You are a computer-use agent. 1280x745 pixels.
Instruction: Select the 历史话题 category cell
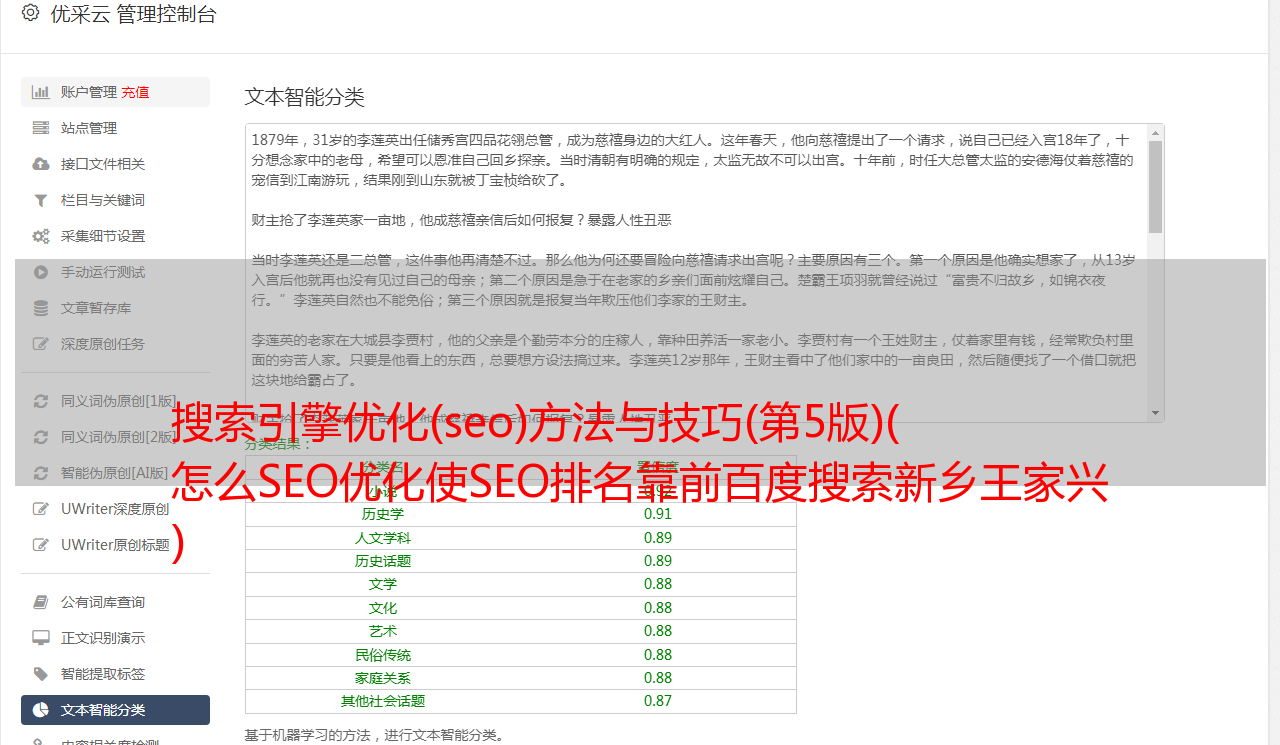point(383,561)
